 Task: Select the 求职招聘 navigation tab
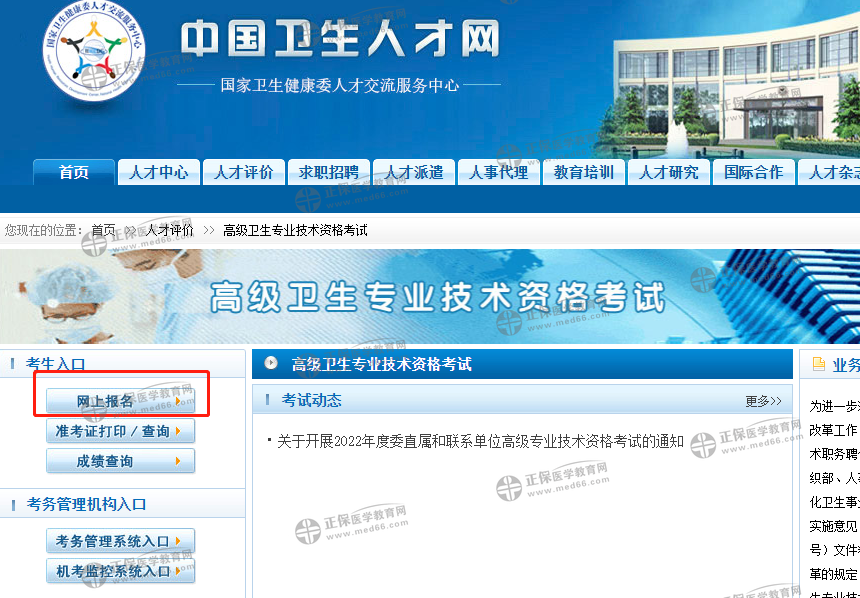[x=328, y=172]
